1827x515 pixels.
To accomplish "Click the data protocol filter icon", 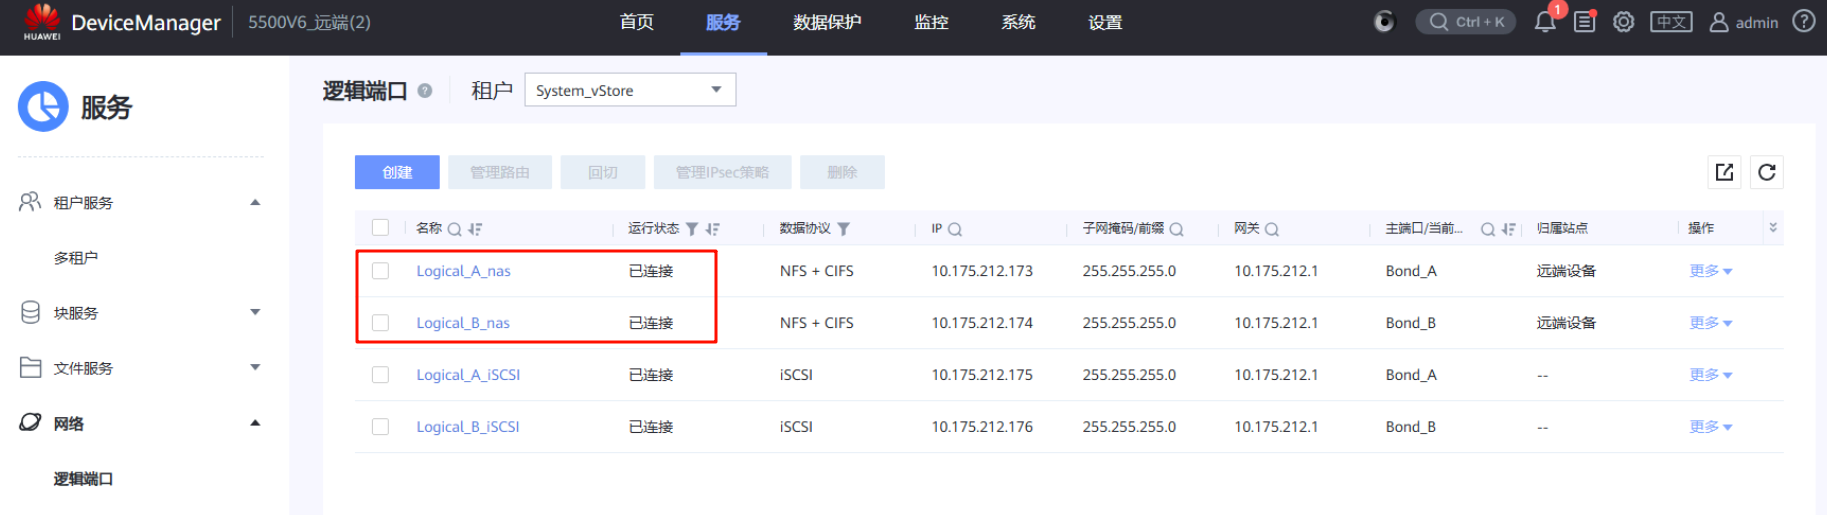I will click(844, 229).
